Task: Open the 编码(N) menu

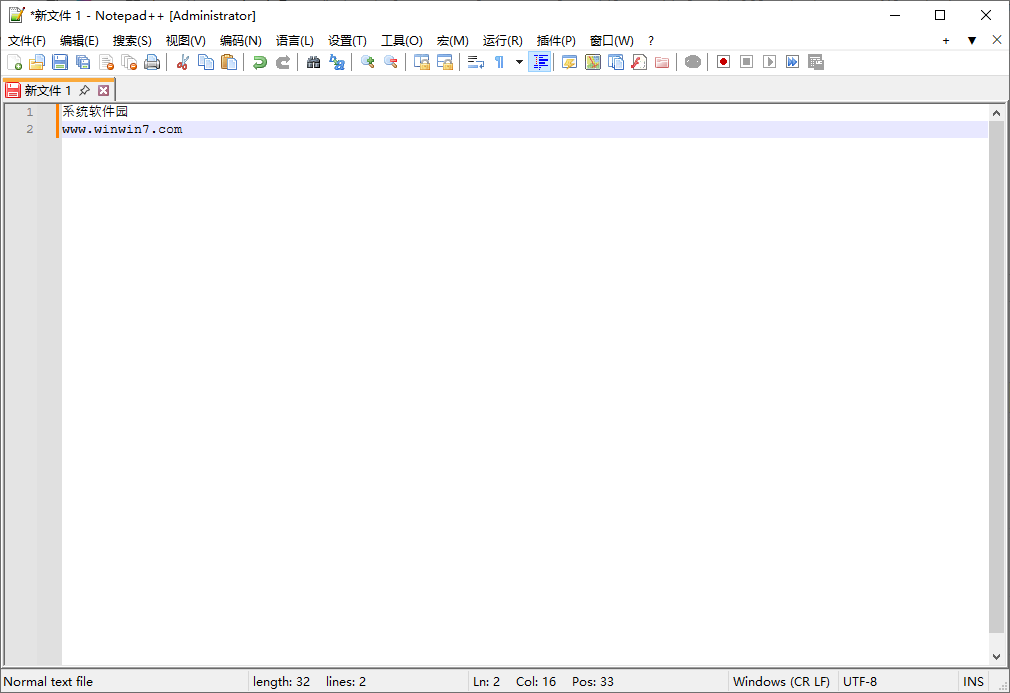Action: (x=240, y=41)
